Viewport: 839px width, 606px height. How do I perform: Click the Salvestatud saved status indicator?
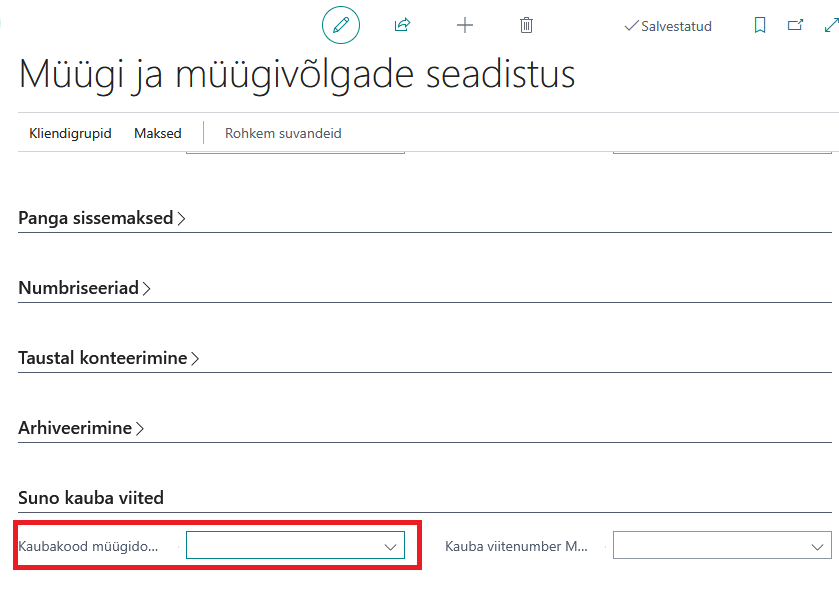tap(668, 26)
